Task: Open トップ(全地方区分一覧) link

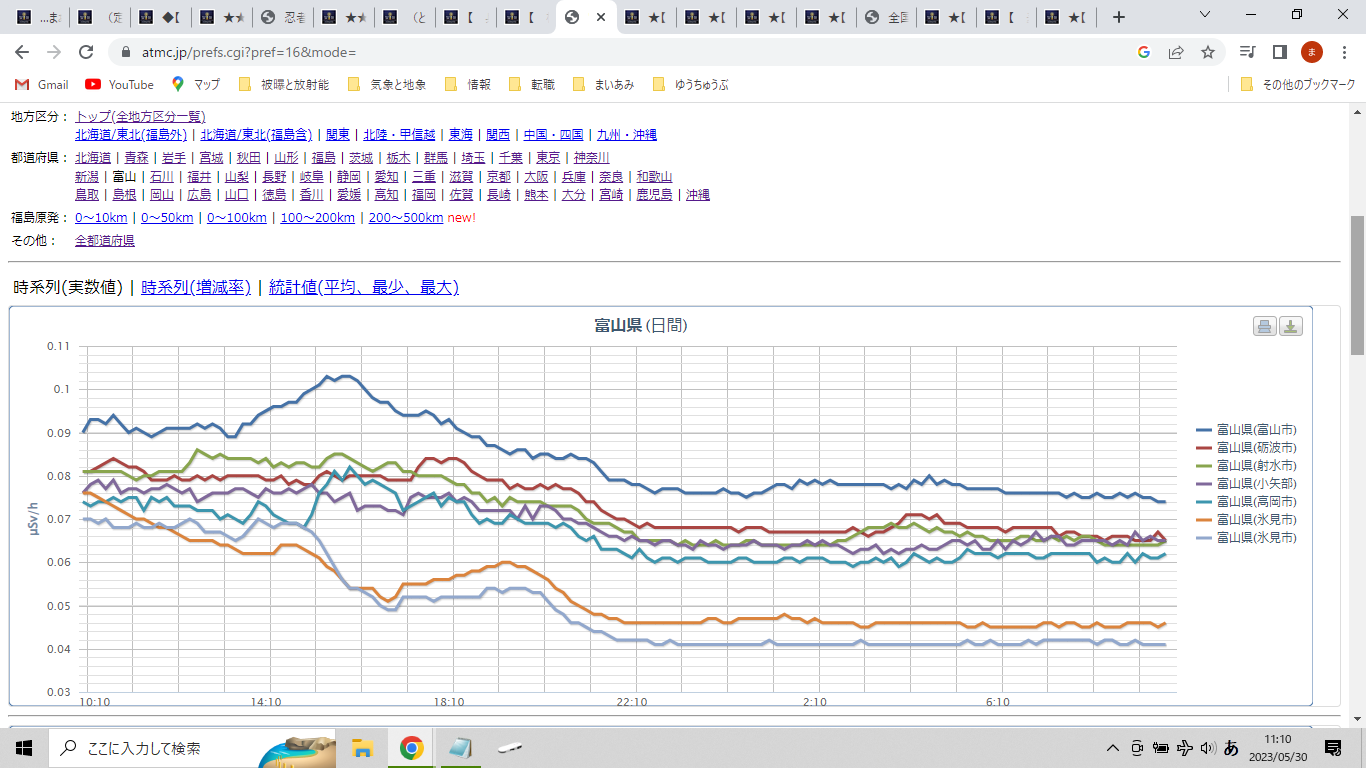Action: 140,117
